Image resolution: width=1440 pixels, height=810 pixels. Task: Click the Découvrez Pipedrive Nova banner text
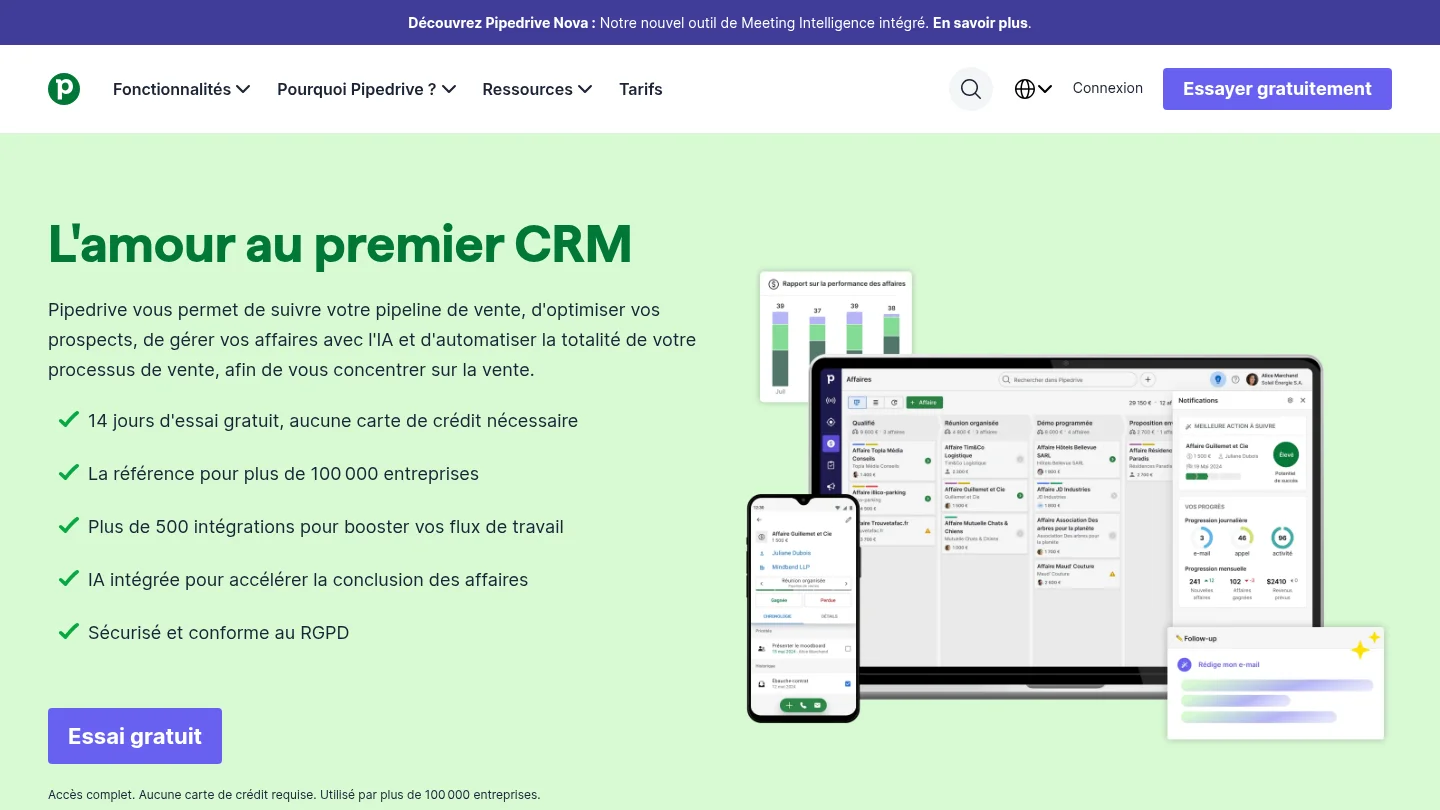coord(502,22)
